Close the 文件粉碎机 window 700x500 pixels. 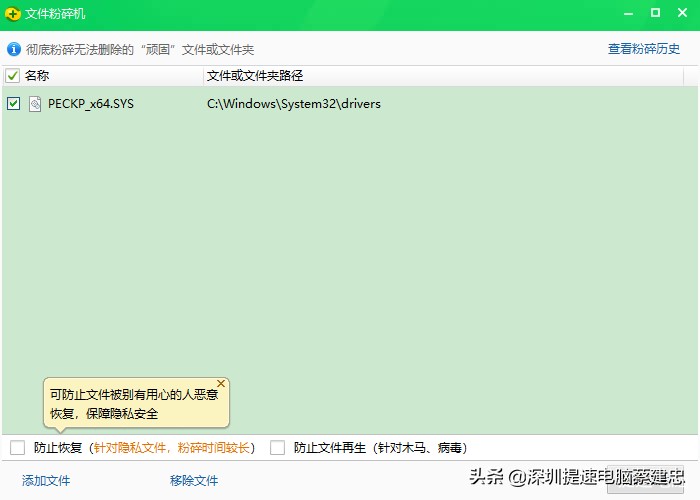(x=682, y=13)
